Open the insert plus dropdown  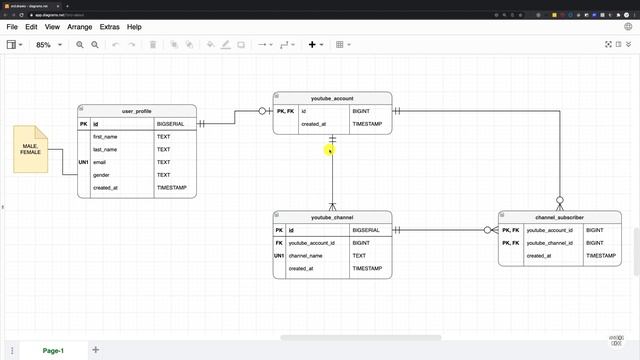316,44
